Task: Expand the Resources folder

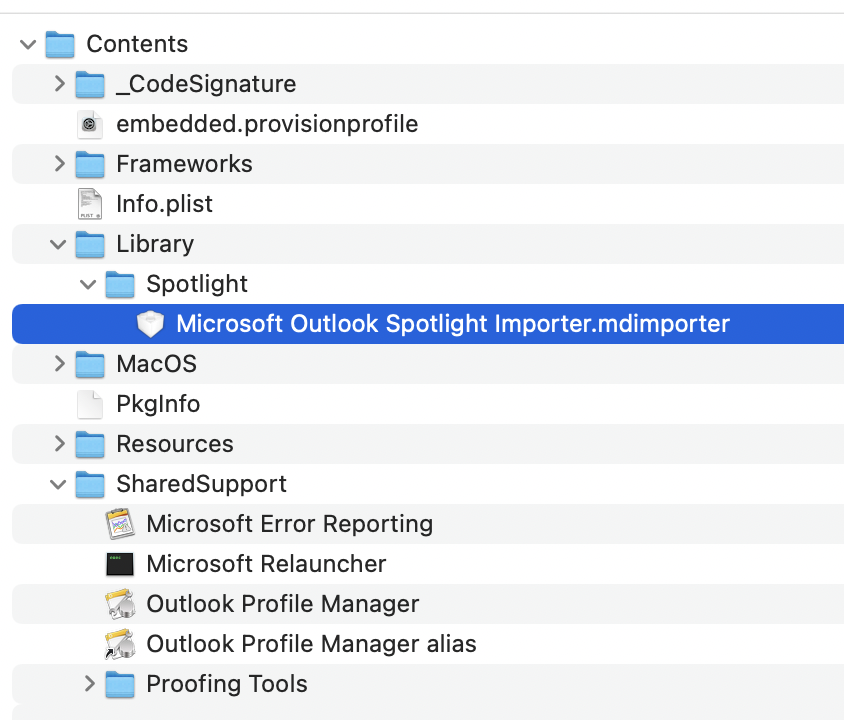Action: [x=60, y=444]
